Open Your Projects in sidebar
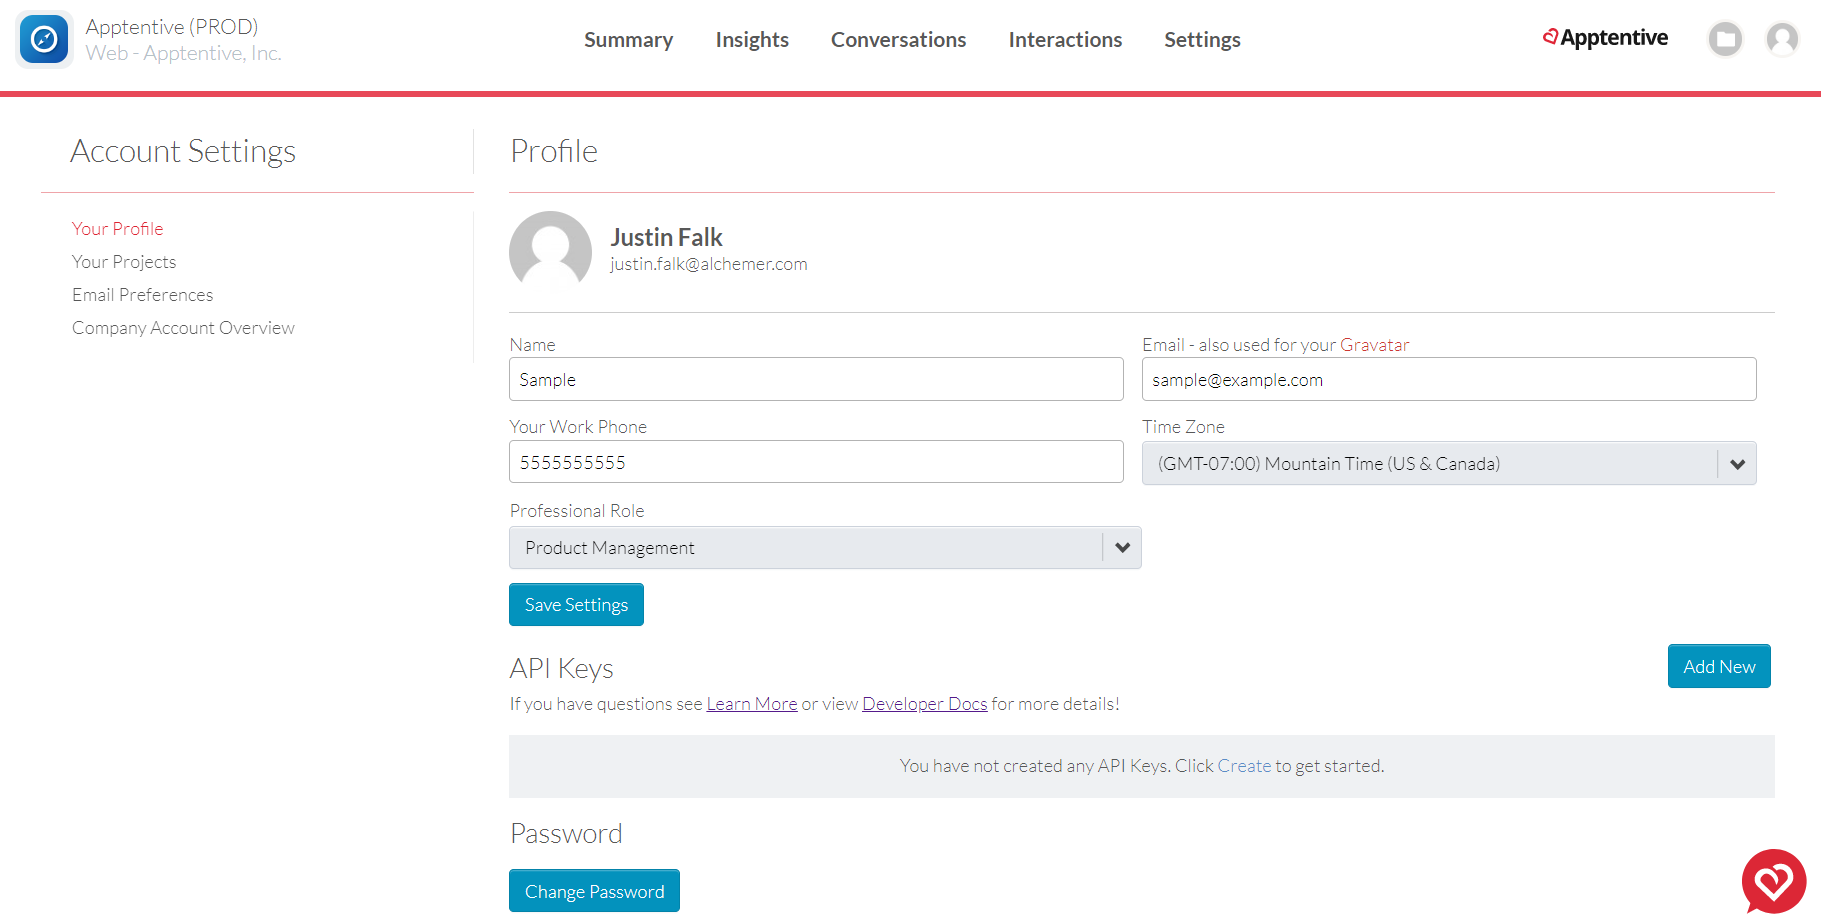1821x918 pixels. [x=124, y=262]
